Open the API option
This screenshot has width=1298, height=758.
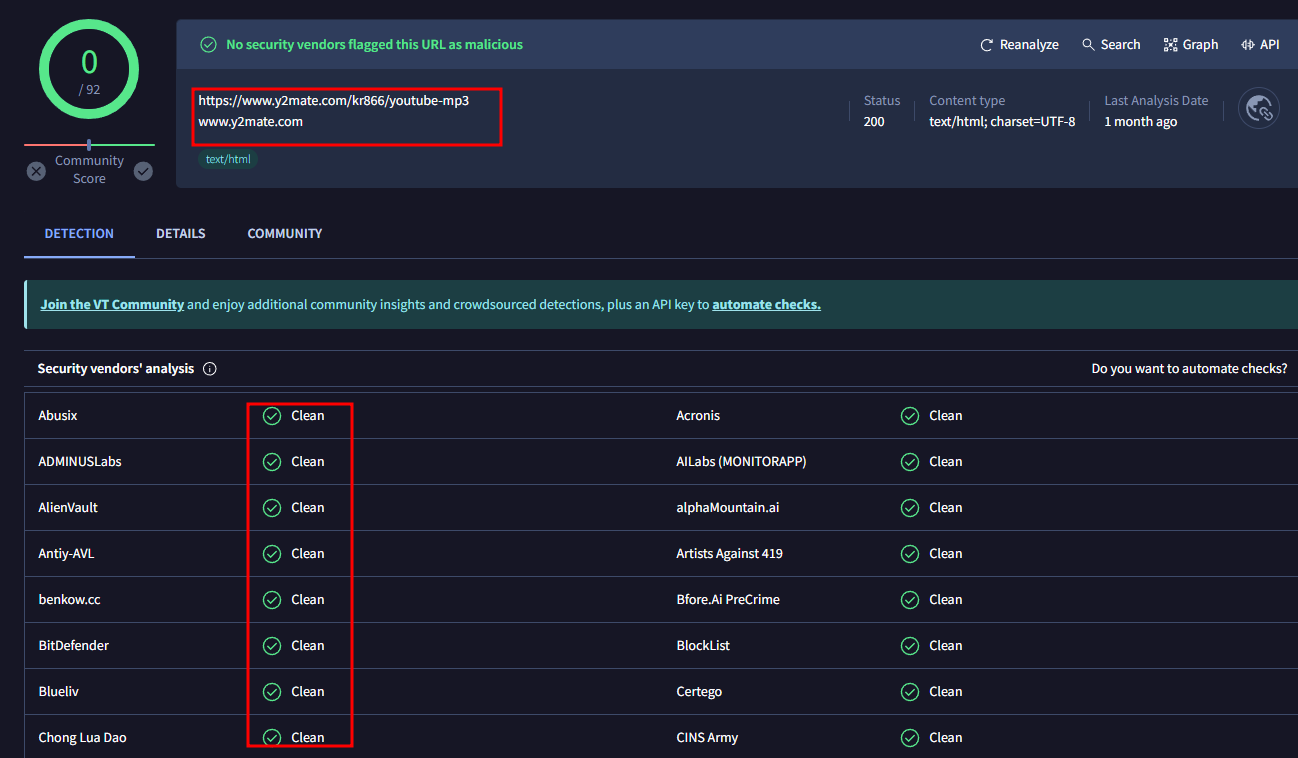click(x=1260, y=45)
